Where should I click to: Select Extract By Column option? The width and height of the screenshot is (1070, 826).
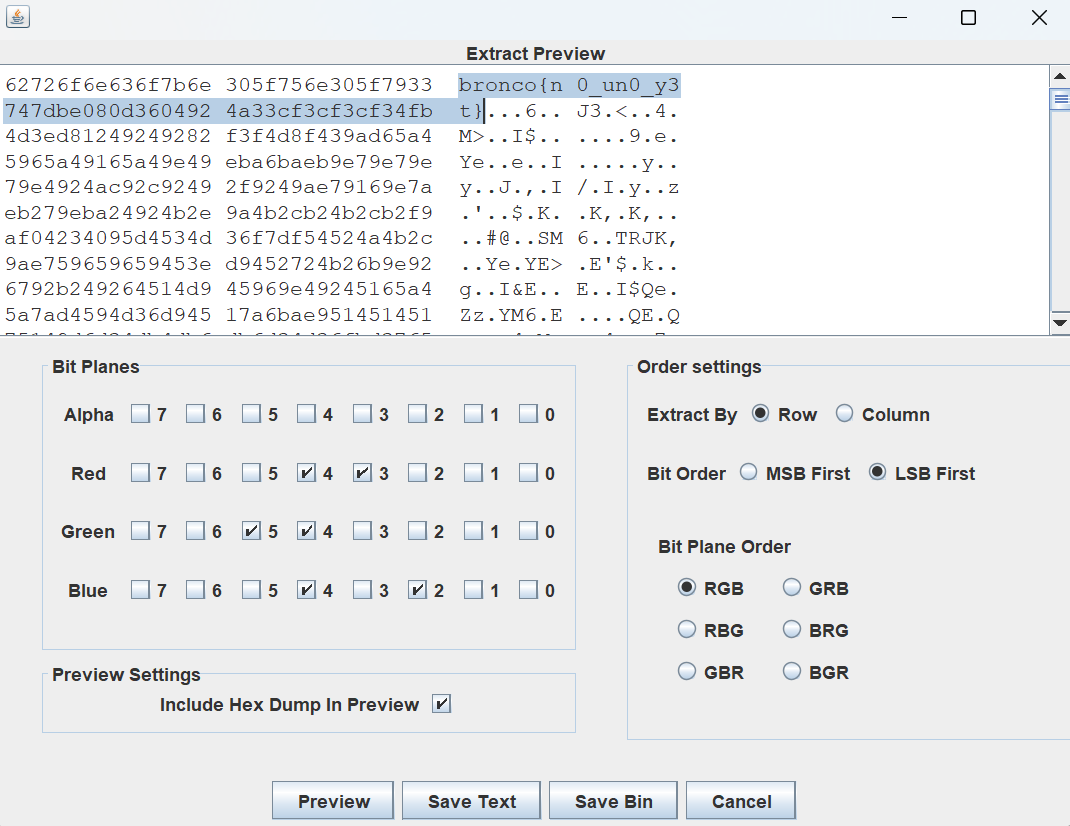(x=844, y=414)
